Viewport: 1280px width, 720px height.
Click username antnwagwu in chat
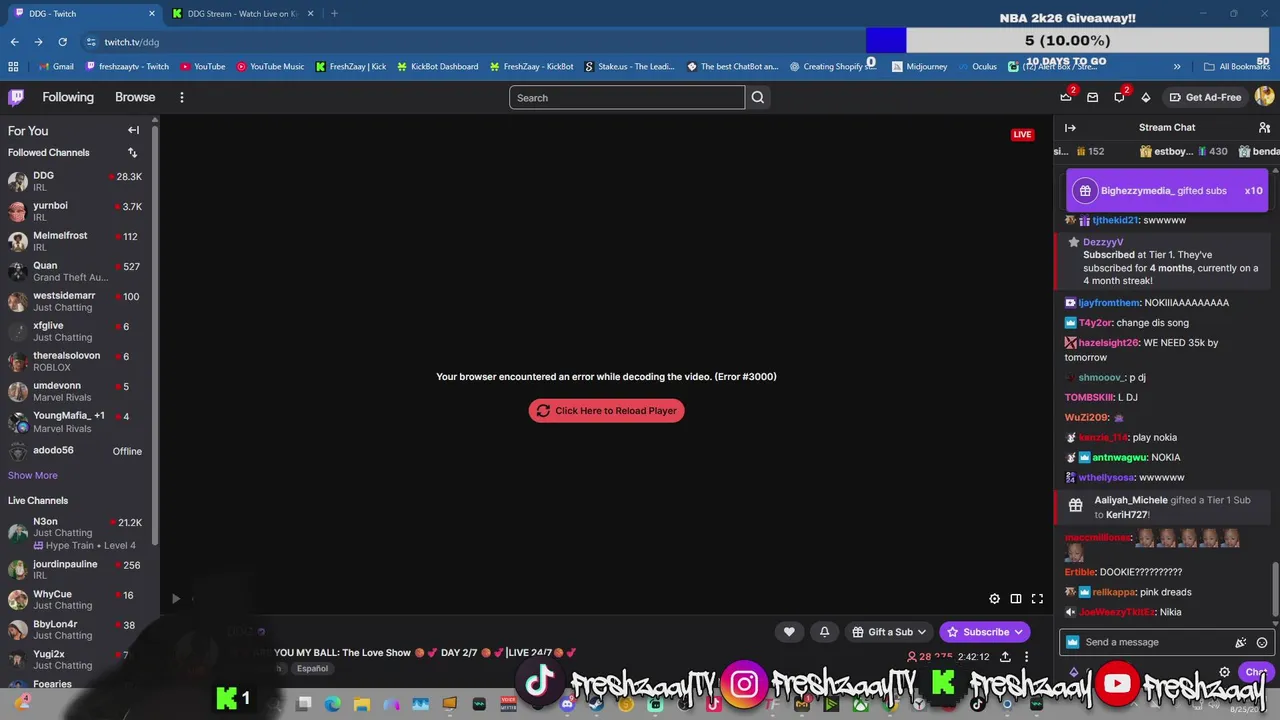click(1119, 457)
